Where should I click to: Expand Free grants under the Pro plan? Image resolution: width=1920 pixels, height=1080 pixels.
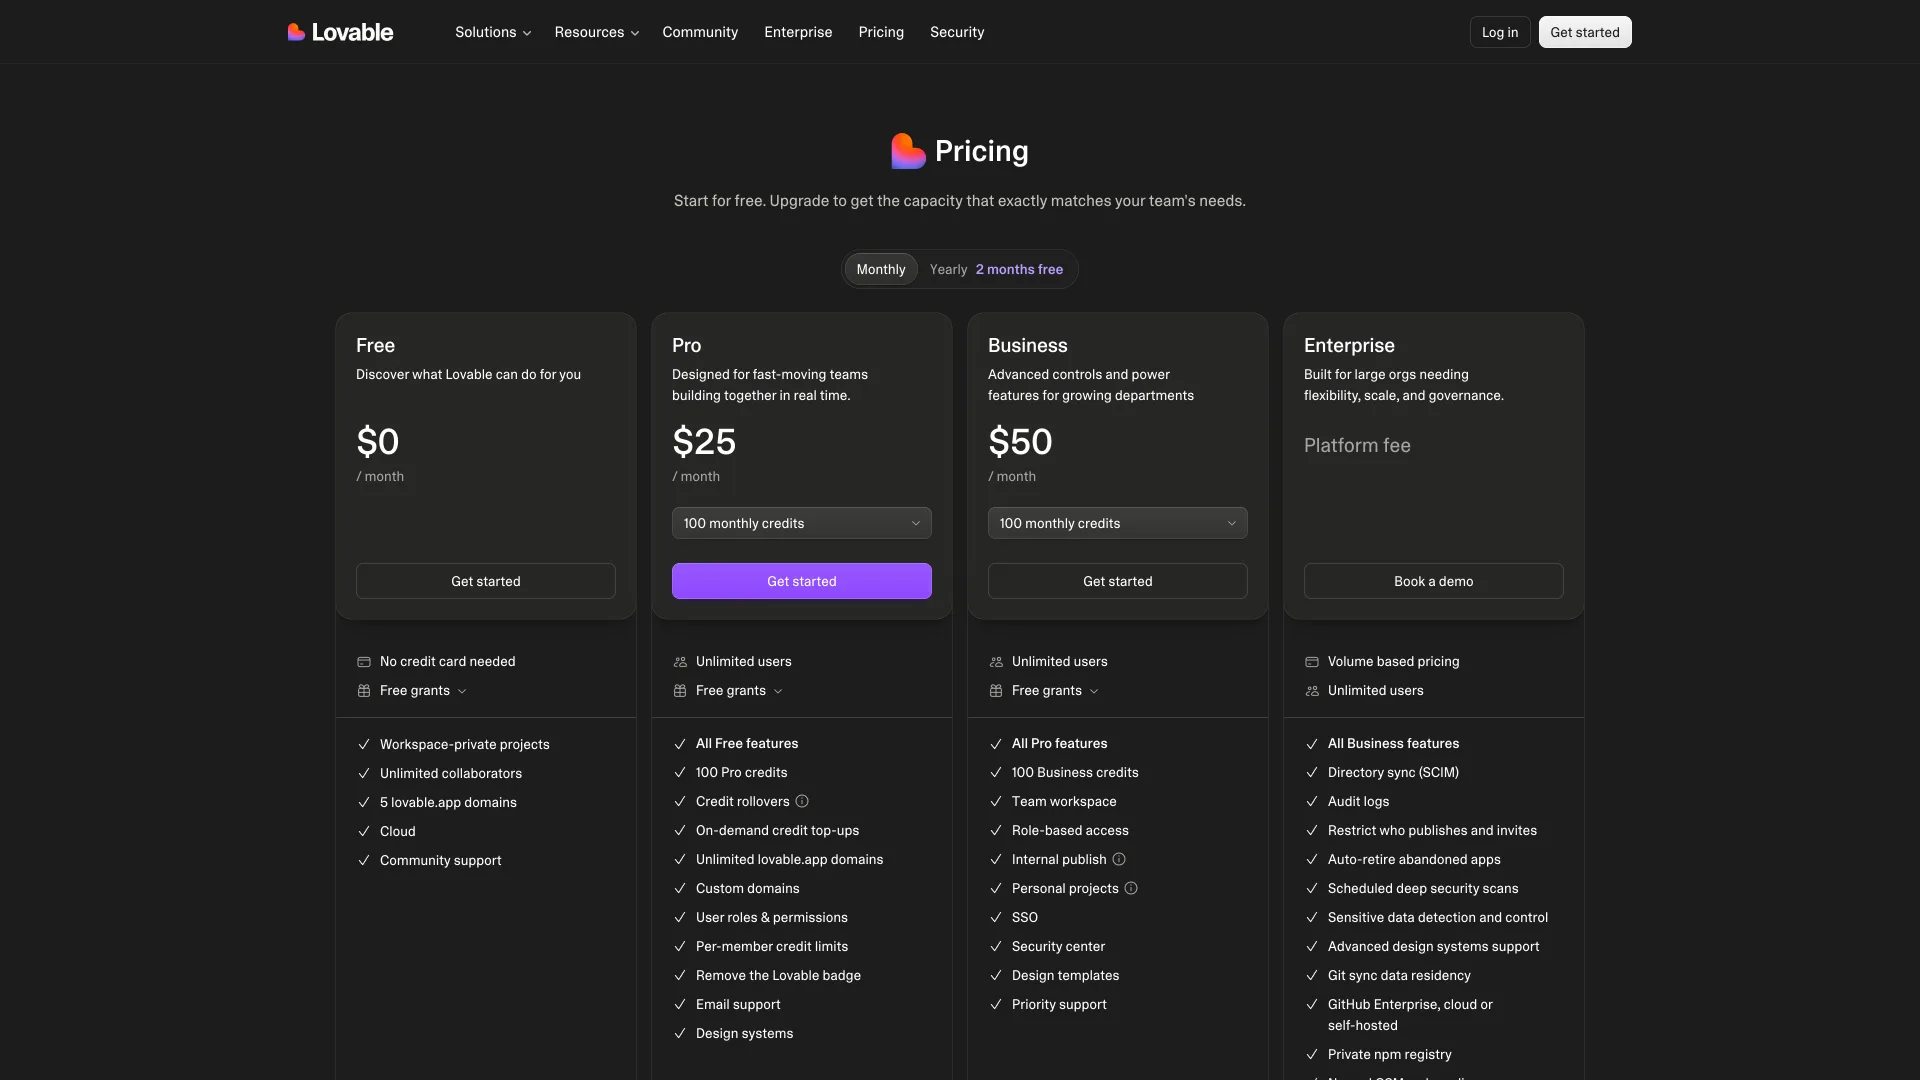pos(739,691)
